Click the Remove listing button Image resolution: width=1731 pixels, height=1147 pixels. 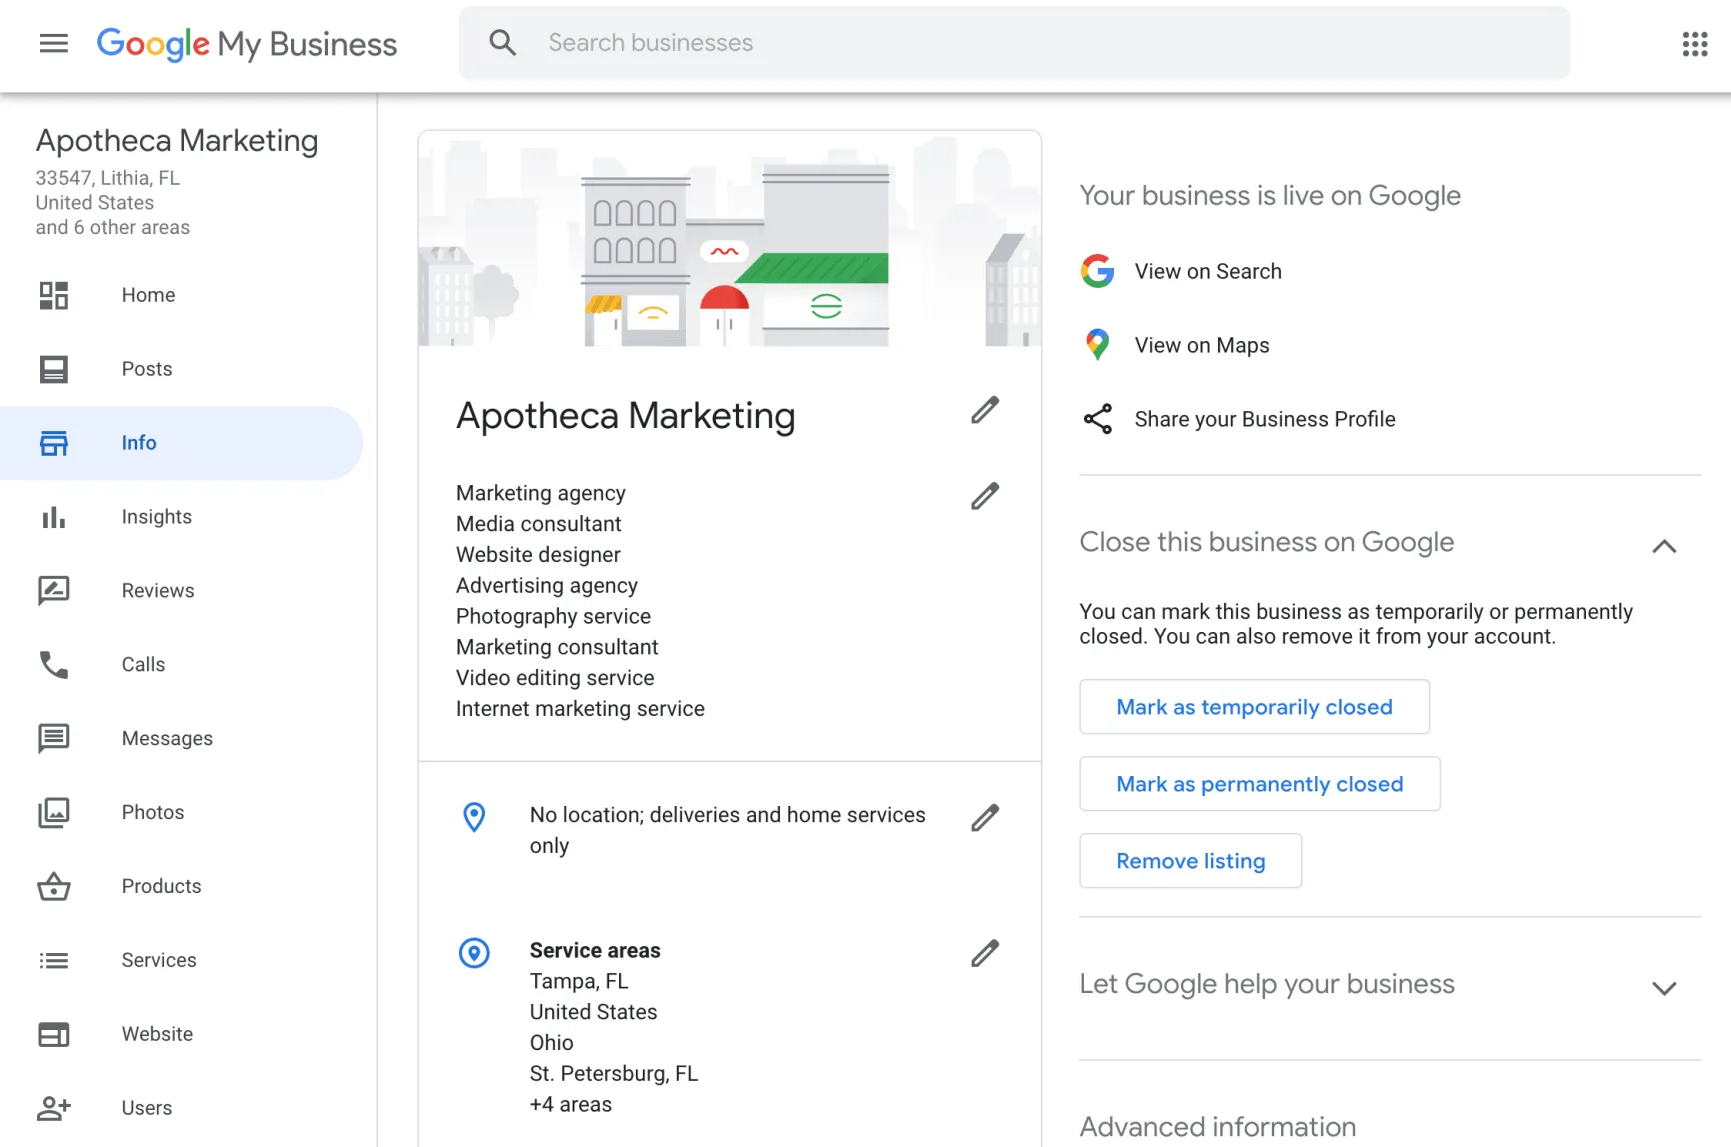point(1190,860)
